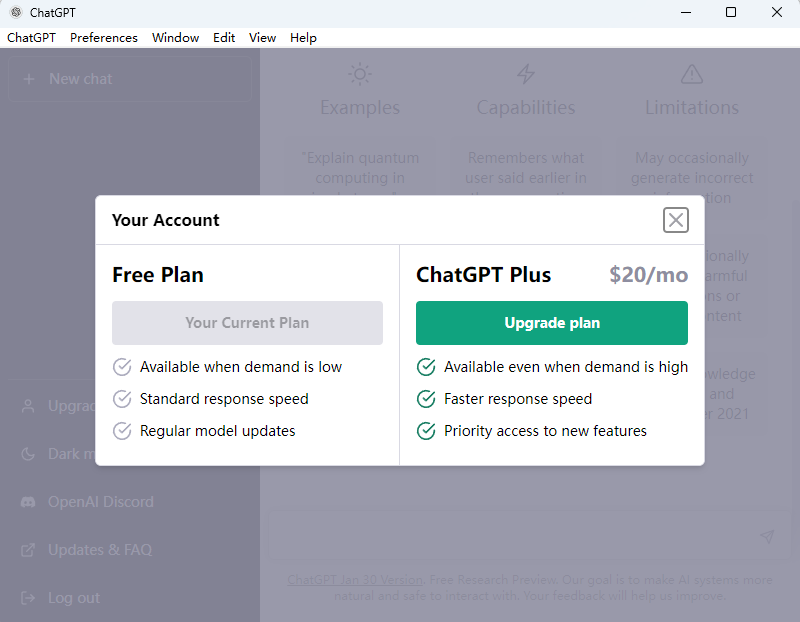The width and height of the screenshot is (800, 622).
Task: Click checkmark icon next to Standard response speed
Action: 122,399
